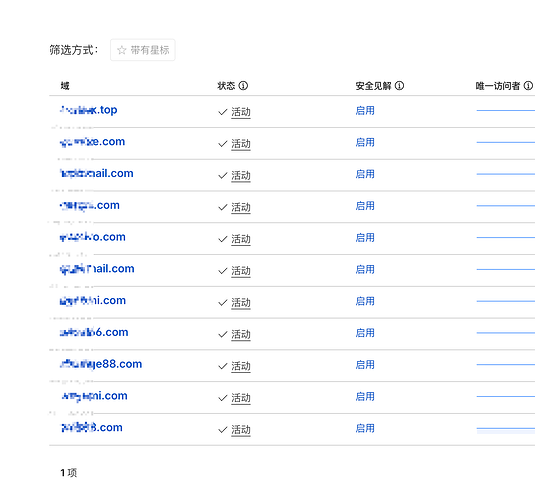Click the checkmark icon in e88.com row
Viewport: 535px width, 500px height.
223,366
